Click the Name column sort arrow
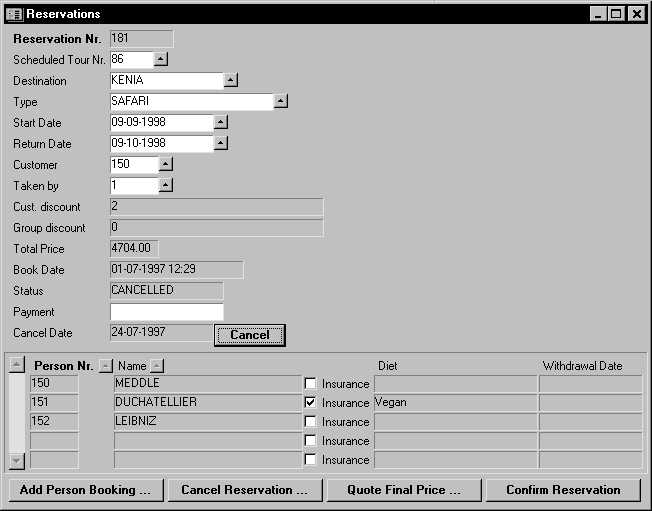The width and height of the screenshot is (652, 511). point(157,366)
